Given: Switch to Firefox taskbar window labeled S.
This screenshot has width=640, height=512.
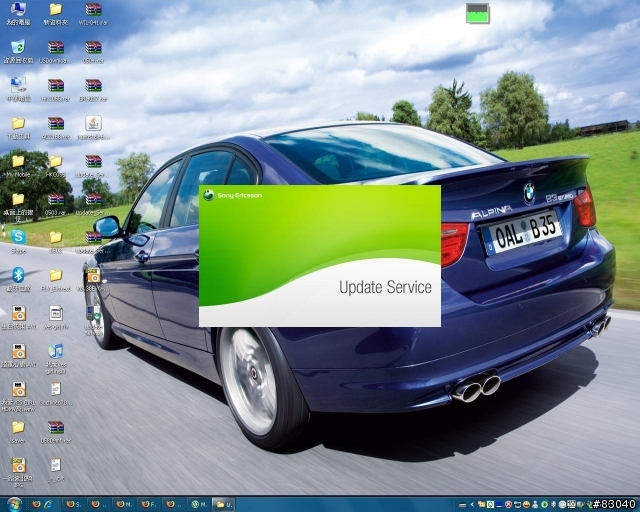Looking at the screenshot, I should 74,504.
